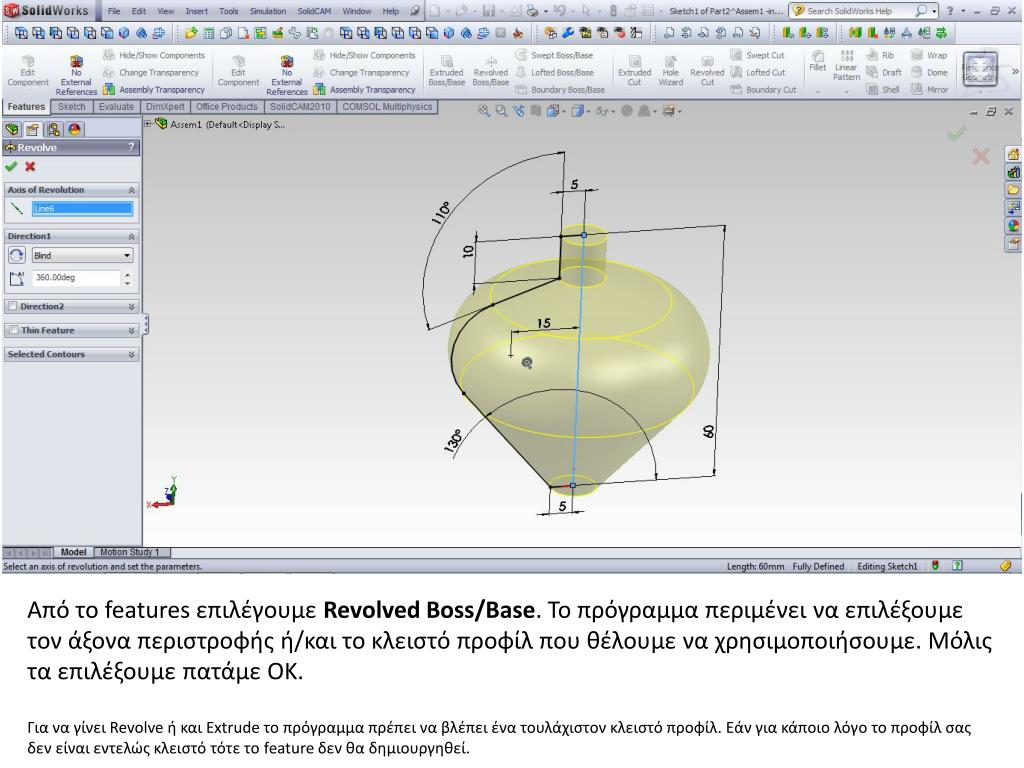Open the ConfigurationManager panel icon
The width and height of the screenshot is (1024, 768).
coord(54,129)
